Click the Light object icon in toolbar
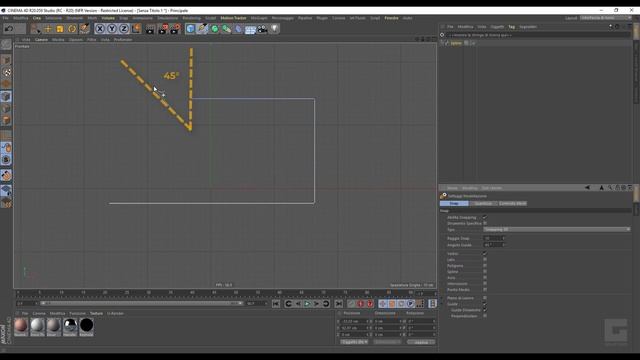This screenshot has width=640, height=360. [275, 29]
